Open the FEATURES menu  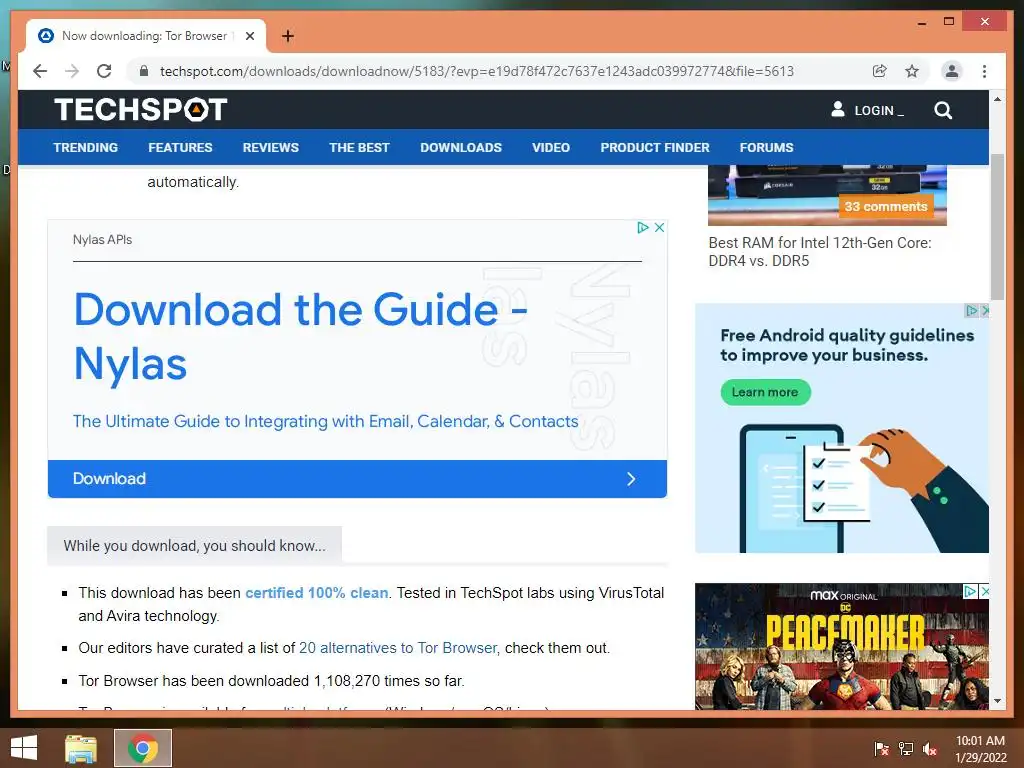click(x=180, y=148)
